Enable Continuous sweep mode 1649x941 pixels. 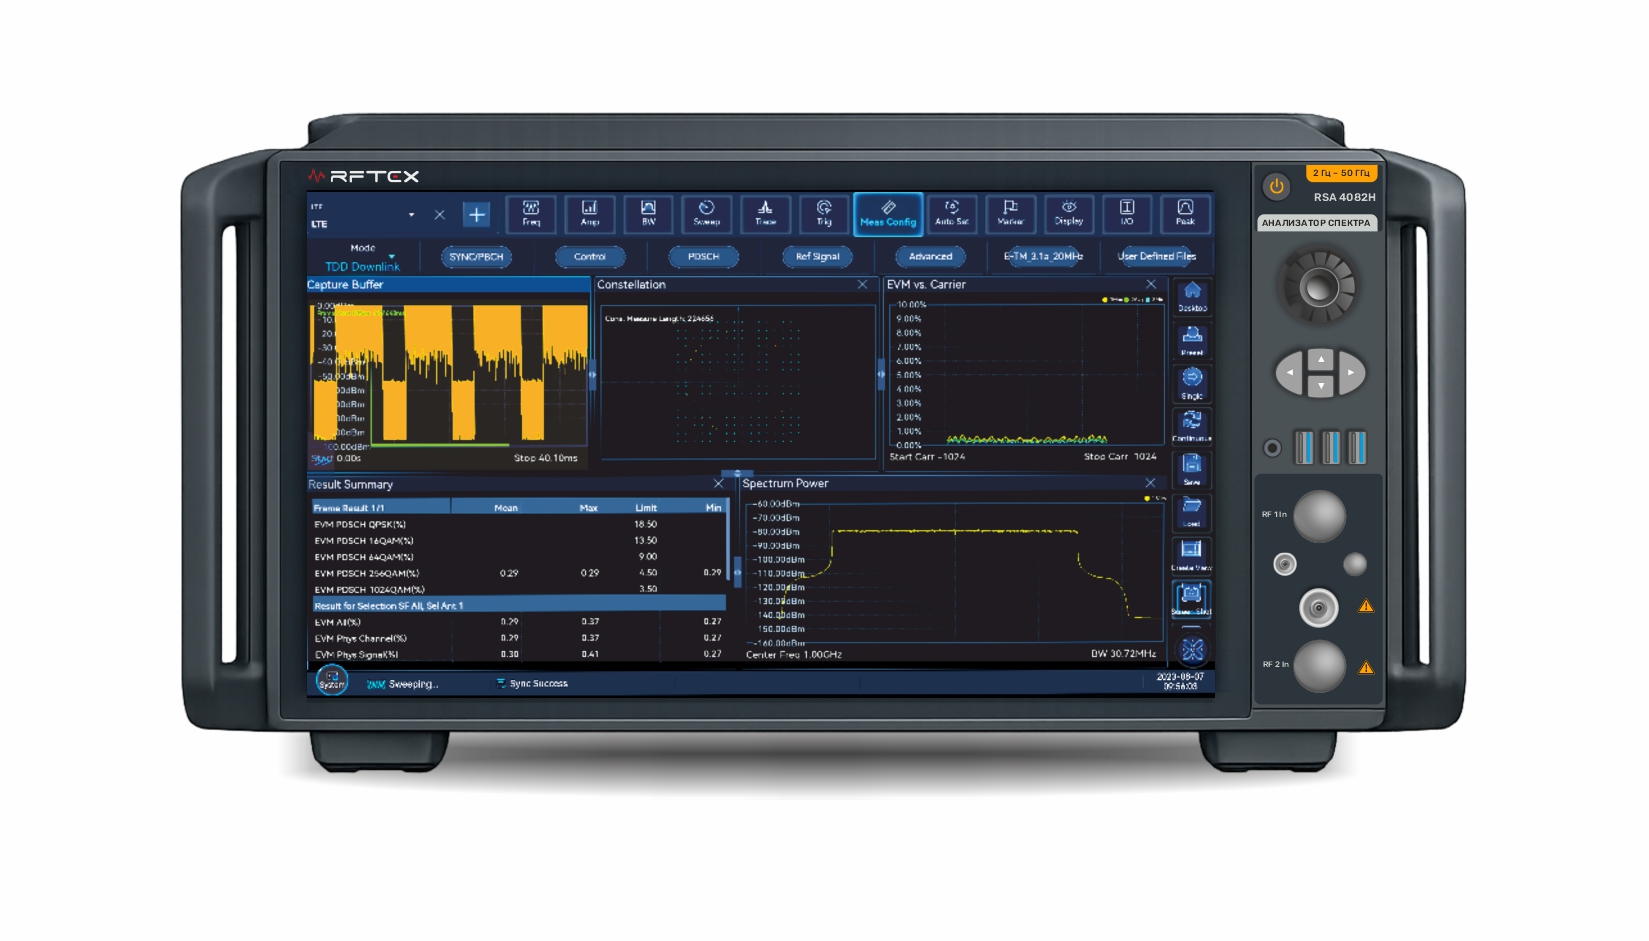click(x=1192, y=427)
